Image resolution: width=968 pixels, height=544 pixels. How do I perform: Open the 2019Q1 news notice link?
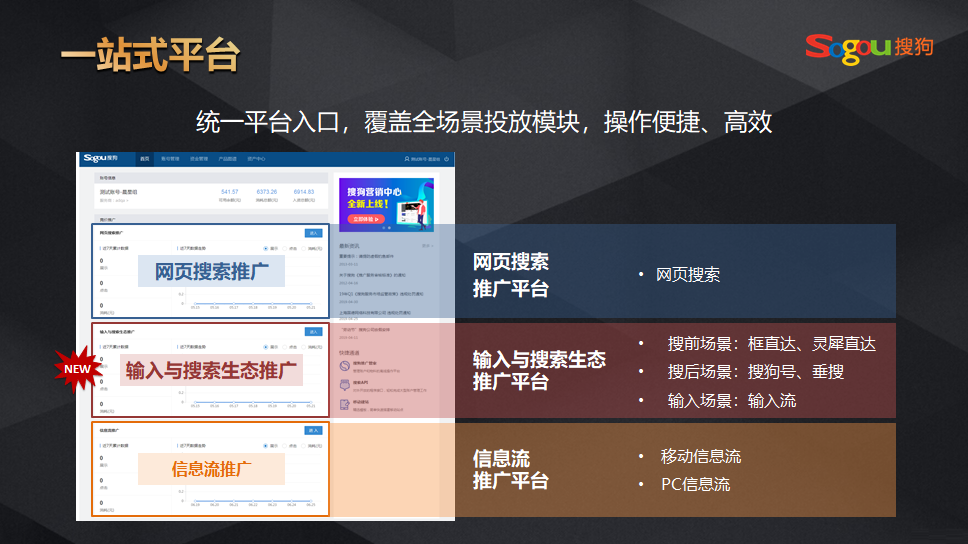tap(381, 294)
